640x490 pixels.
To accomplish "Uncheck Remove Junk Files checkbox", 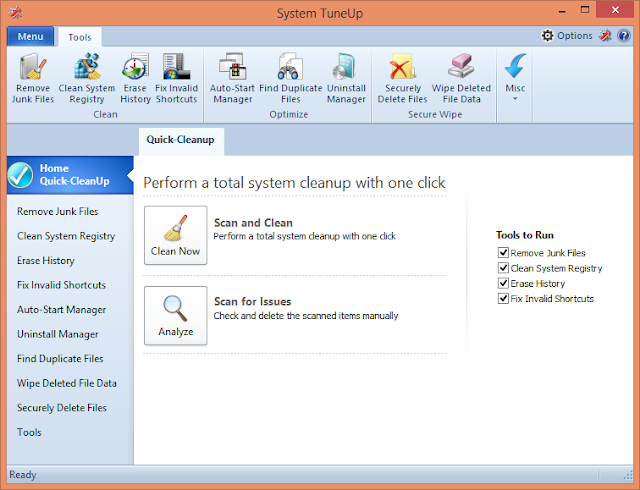I will coord(503,253).
